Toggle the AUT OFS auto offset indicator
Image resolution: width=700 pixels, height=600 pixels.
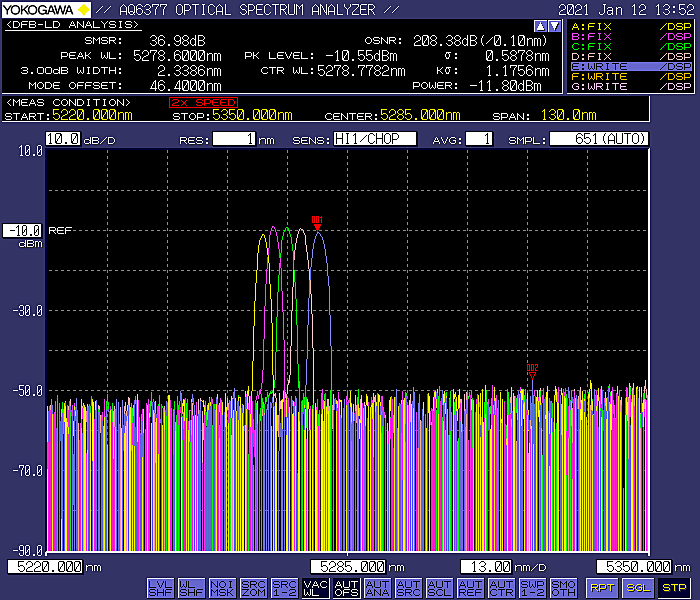pos(346,587)
